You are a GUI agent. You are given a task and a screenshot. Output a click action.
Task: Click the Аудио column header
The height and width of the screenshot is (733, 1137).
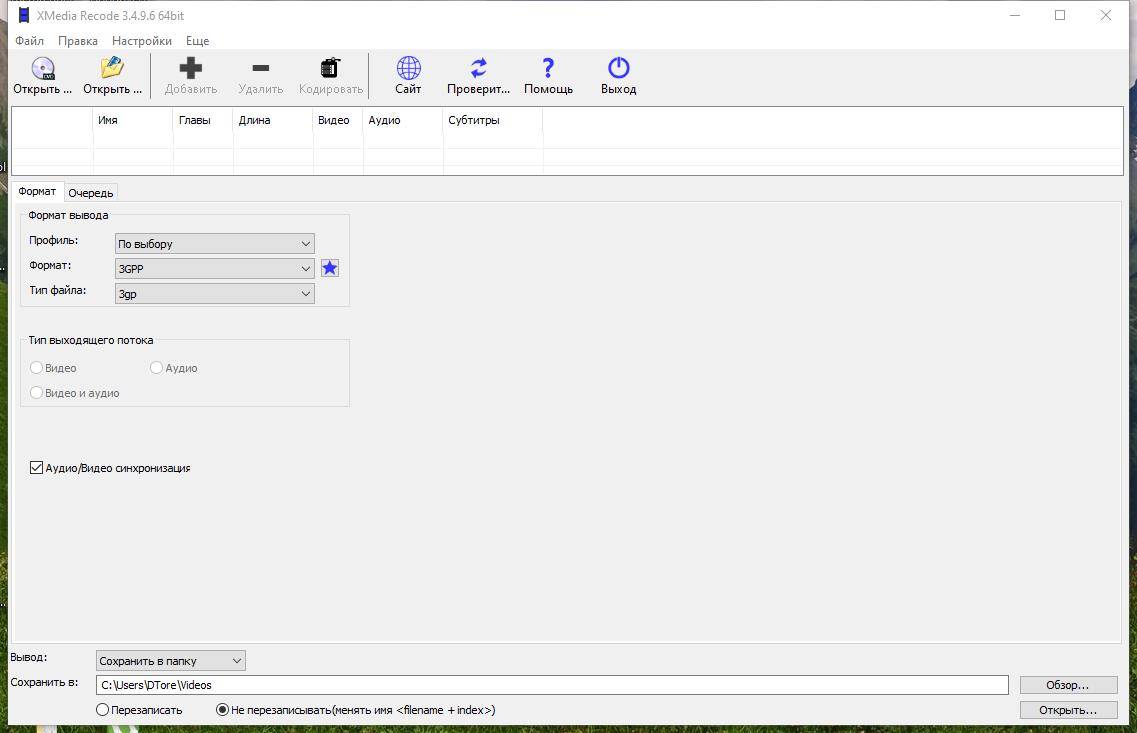point(402,120)
